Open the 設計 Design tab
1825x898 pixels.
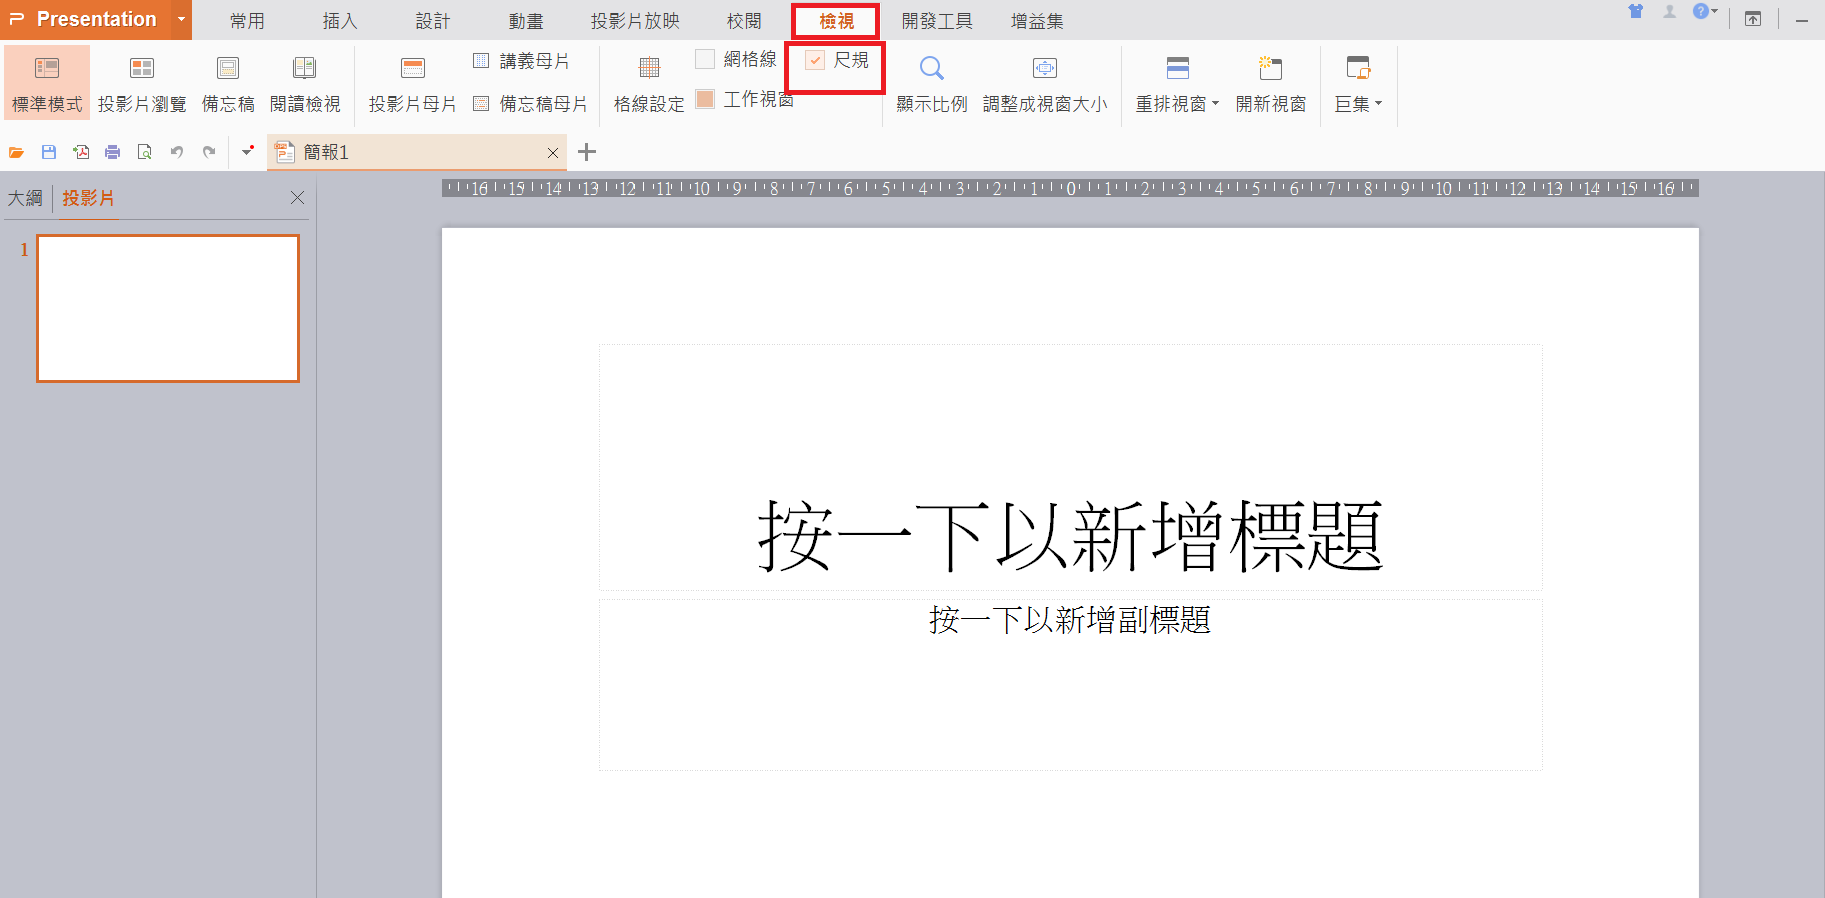[x=433, y=21]
